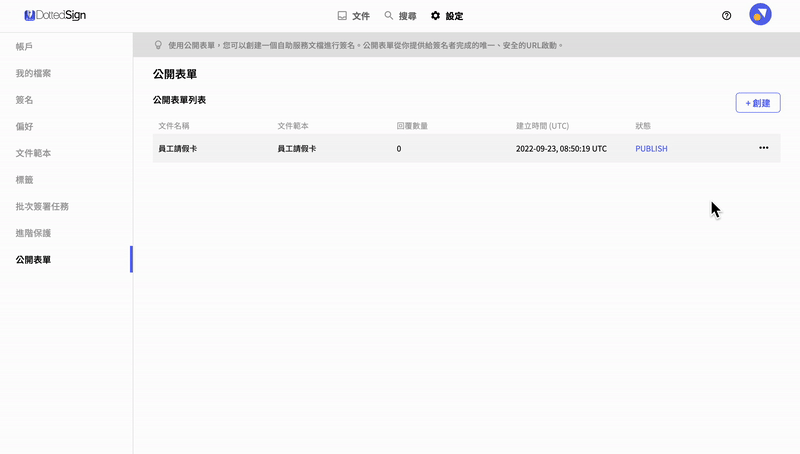This screenshot has width=800, height=454.
Task: Select 標籤 in the sidebar
Action: (24, 180)
